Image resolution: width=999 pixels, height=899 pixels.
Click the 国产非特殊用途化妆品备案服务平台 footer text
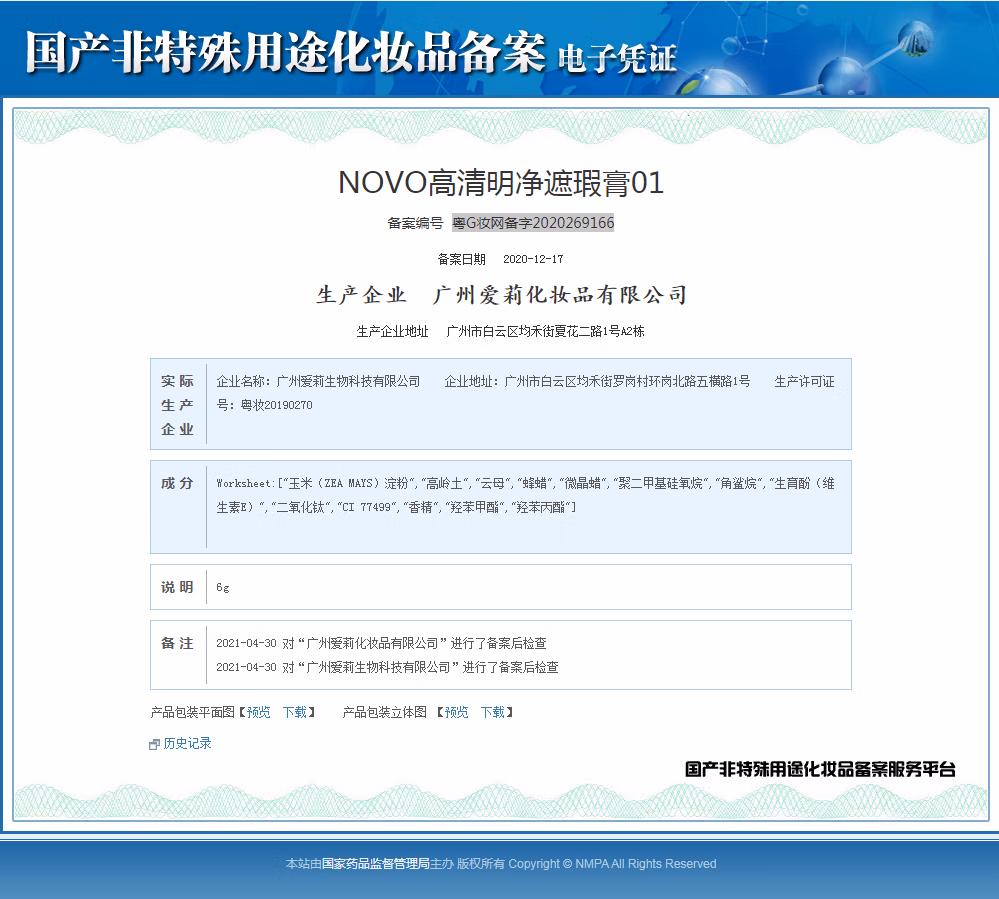point(820,770)
